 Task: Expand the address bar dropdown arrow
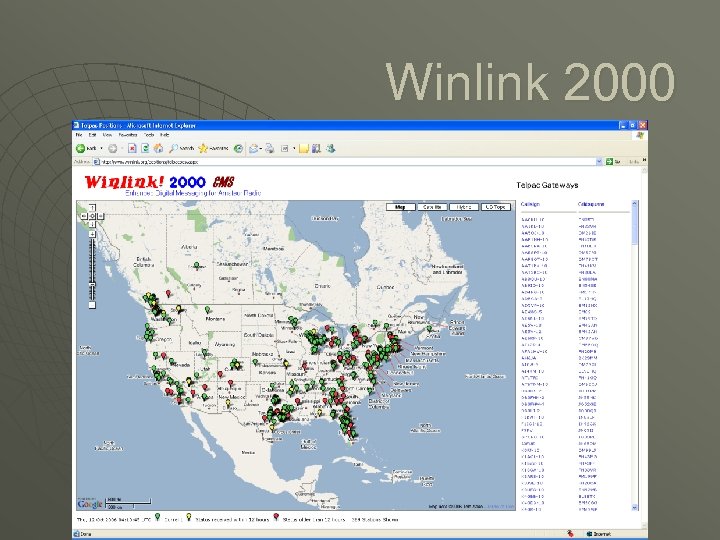[599, 162]
